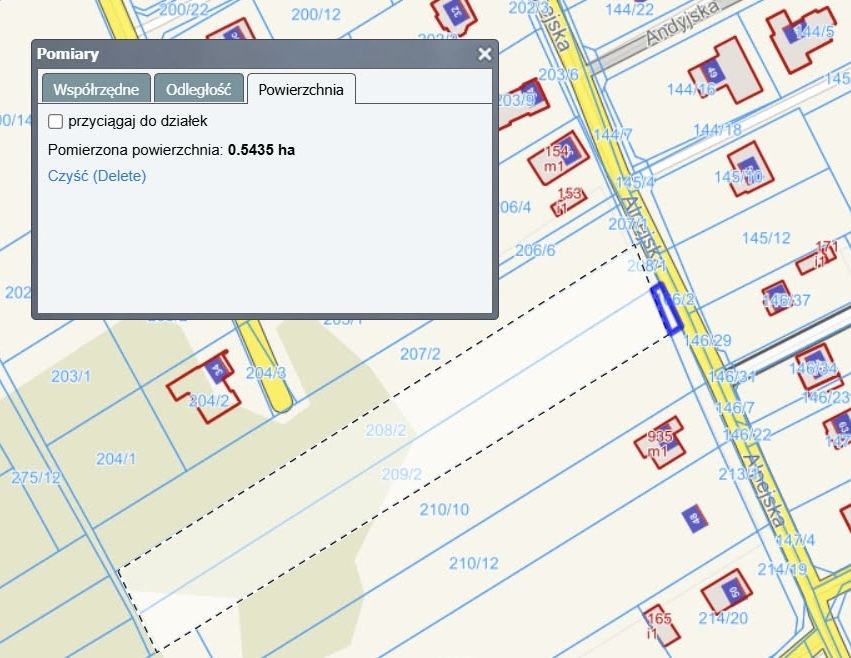Click the blue house number 48 marker
The width and height of the screenshot is (851, 658).
695,518
